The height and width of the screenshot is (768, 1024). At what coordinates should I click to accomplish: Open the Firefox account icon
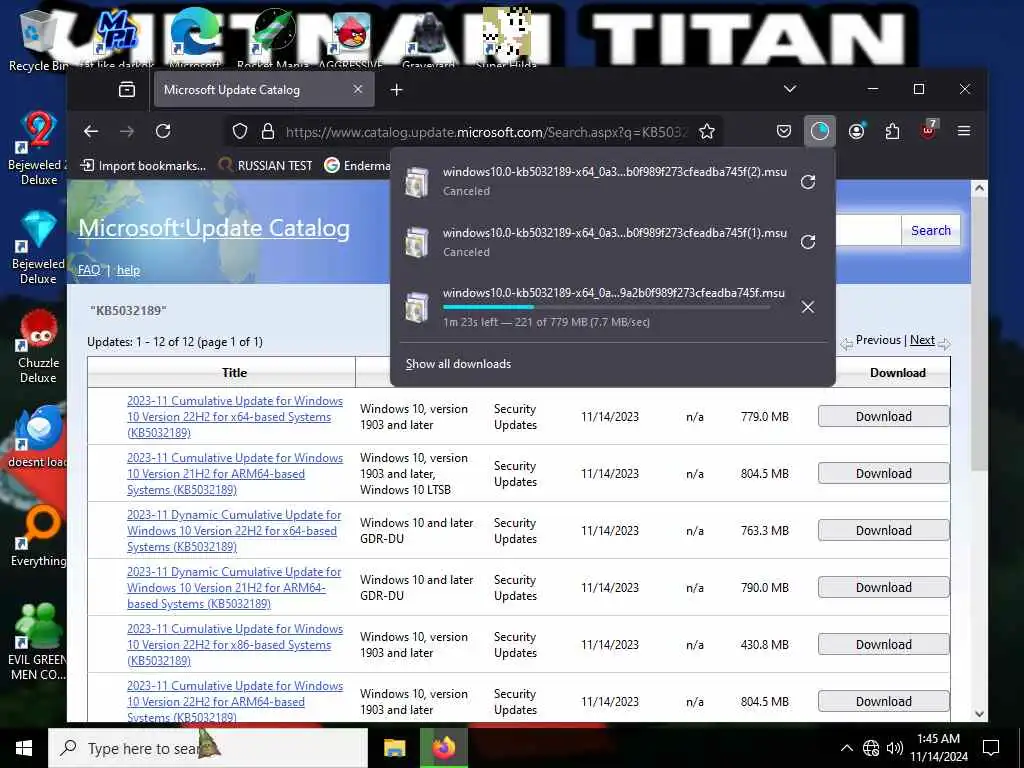[x=856, y=131]
